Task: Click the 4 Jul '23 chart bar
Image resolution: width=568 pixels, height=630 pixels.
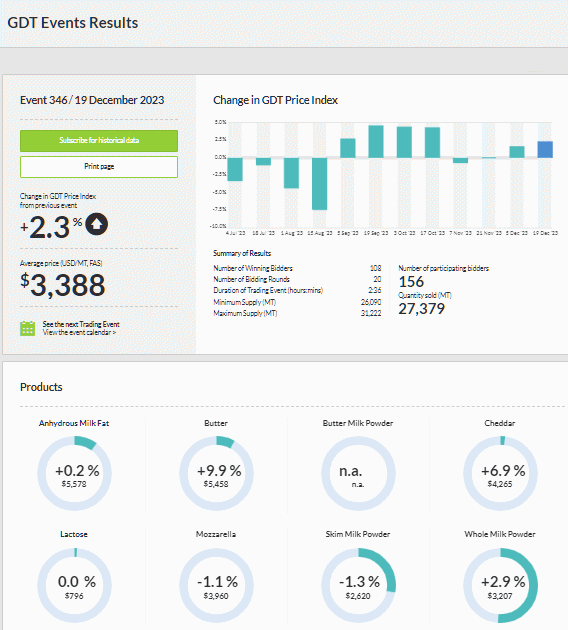Action: tap(235, 169)
